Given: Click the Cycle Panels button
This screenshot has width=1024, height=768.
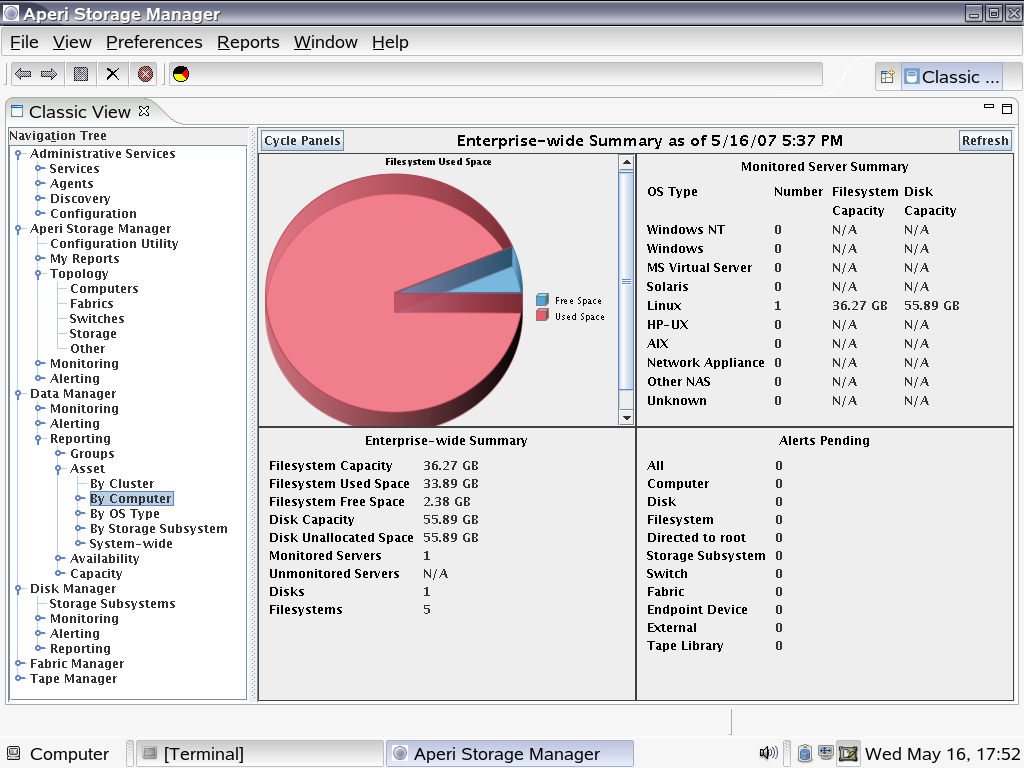Looking at the screenshot, I should pyautogui.click(x=302, y=141).
